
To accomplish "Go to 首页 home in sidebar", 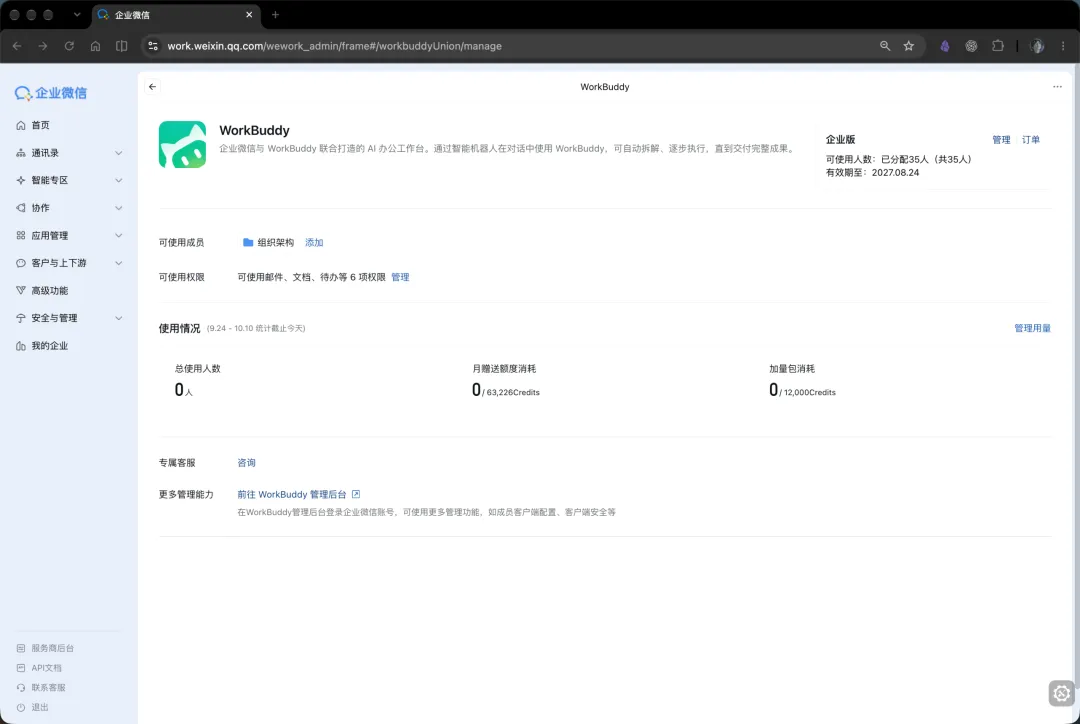I will pos(41,125).
